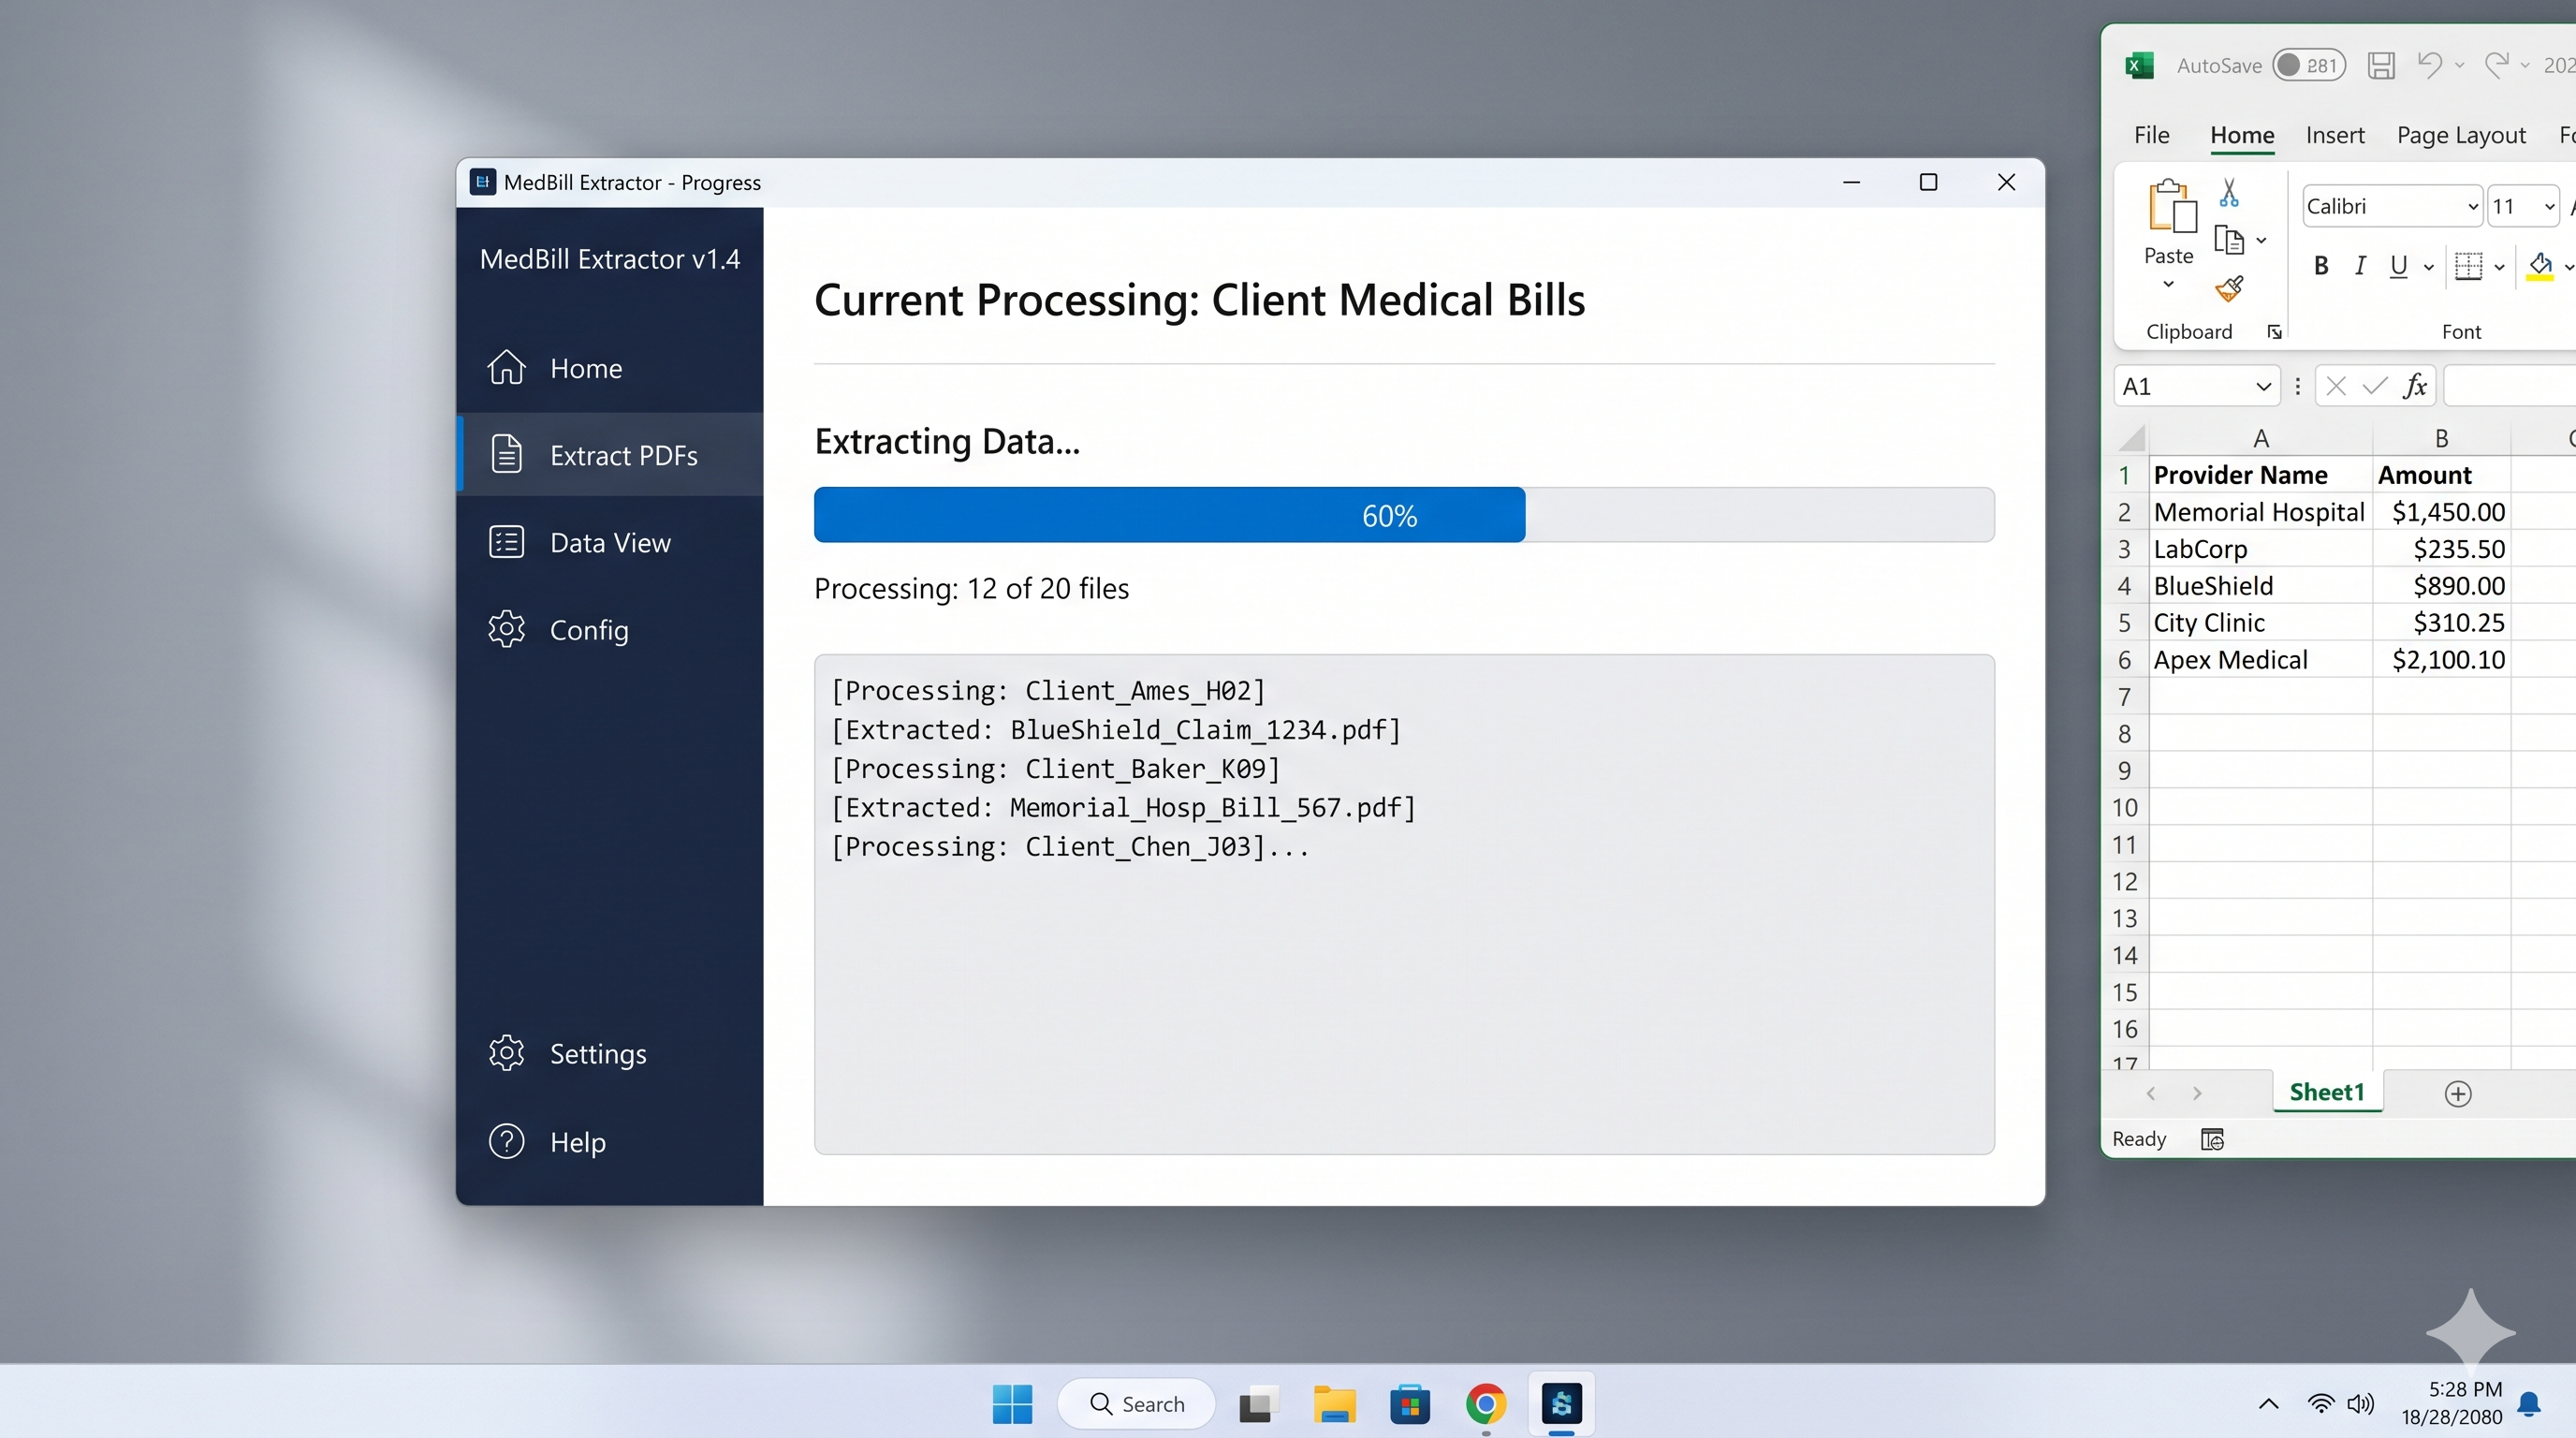Expand Underline style dropdown arrow

coord(2428,267)
